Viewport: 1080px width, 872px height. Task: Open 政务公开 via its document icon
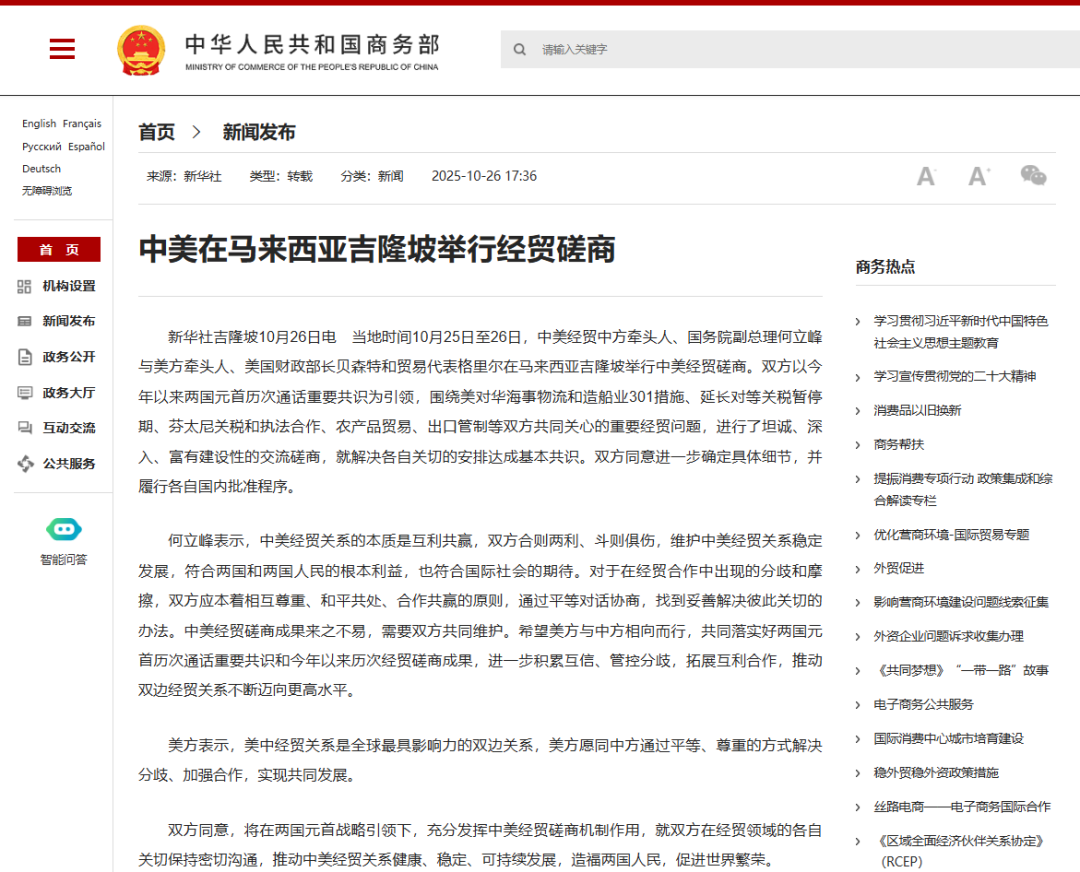coord(23,356)
